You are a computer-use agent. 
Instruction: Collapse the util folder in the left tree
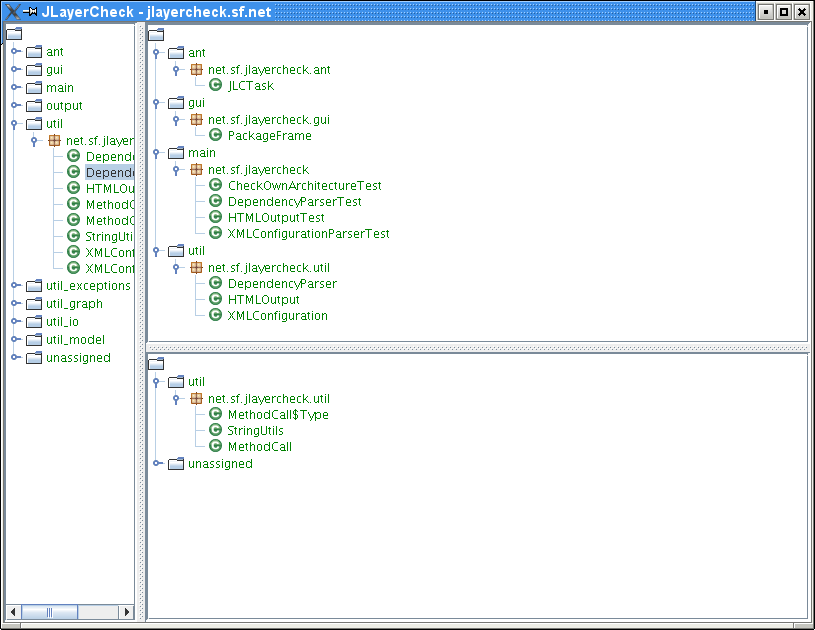(x=14, y=124)
